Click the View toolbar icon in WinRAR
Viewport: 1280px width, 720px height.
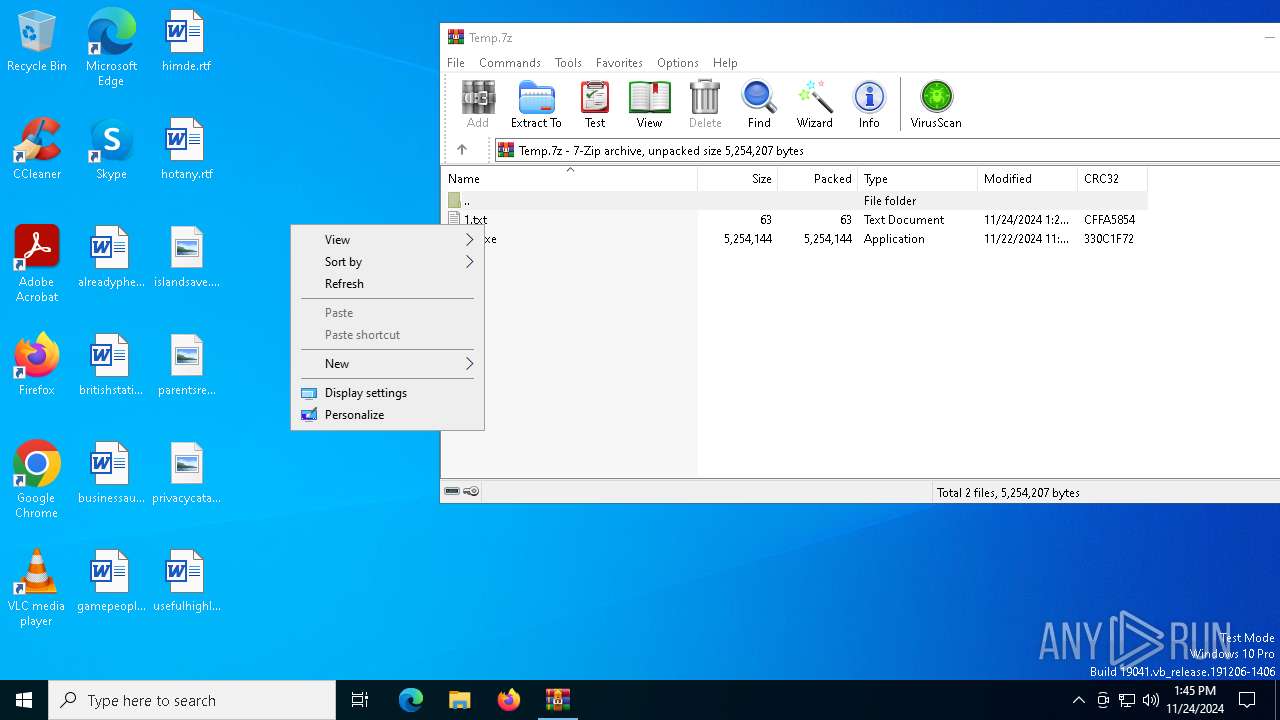click(649, 105)
